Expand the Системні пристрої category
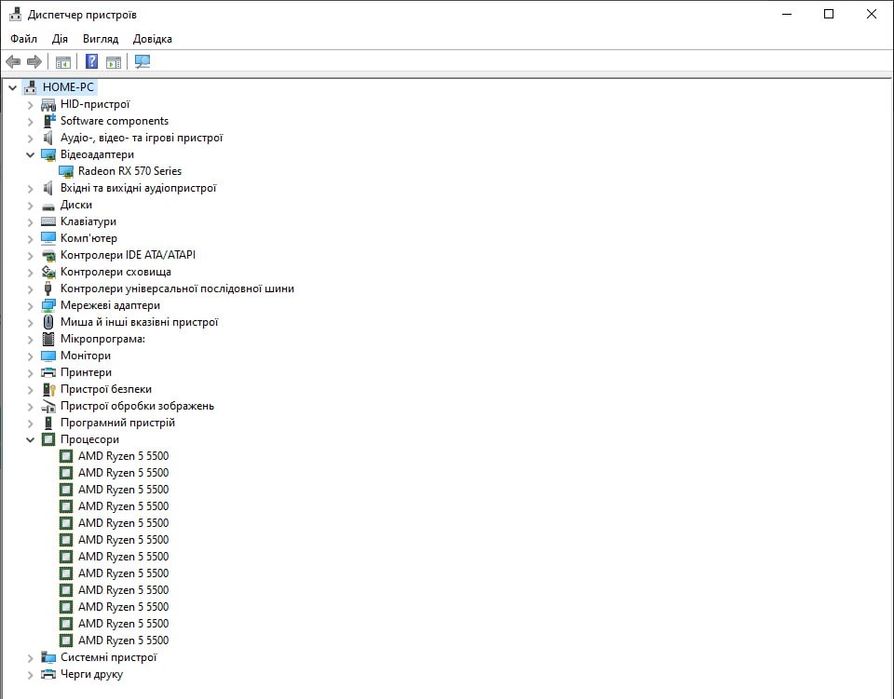Screen dimensions: 894x699 tap(30, 658)
